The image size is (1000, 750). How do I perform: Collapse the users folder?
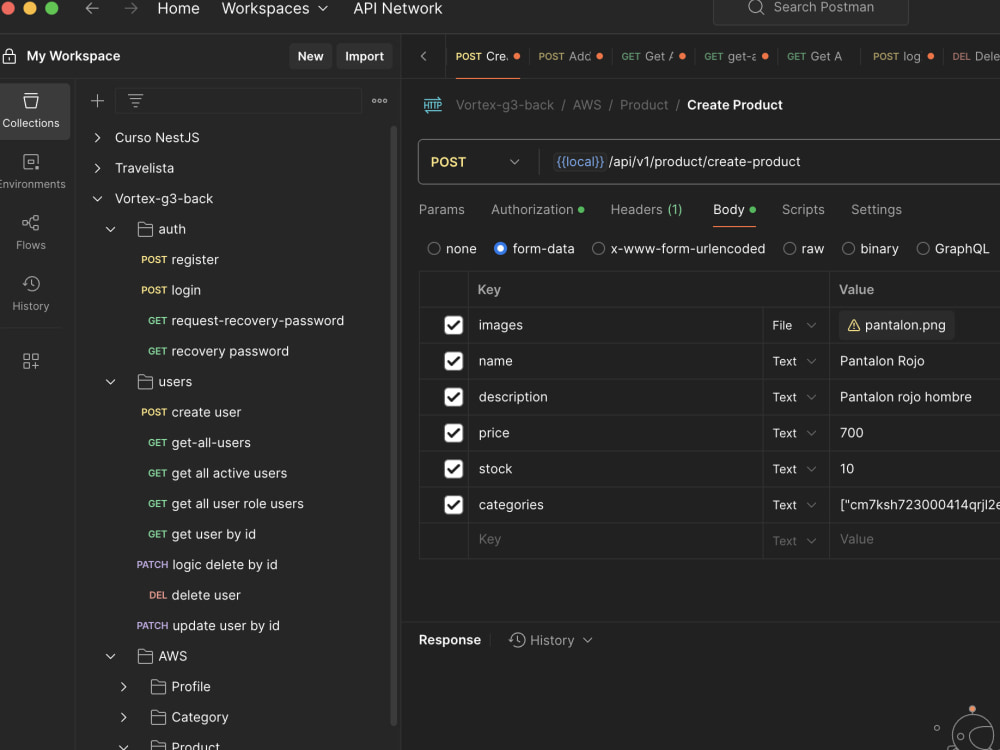110,381
